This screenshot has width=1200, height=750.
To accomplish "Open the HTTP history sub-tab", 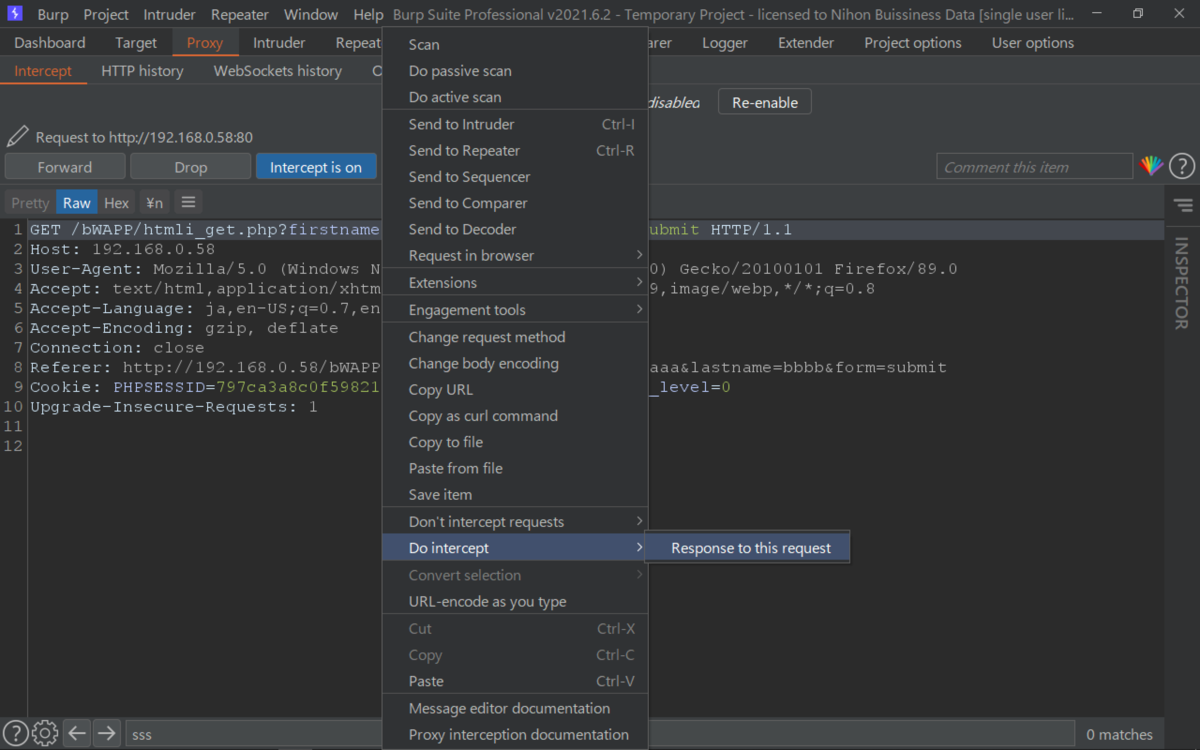I will click(x=142, y=71).
